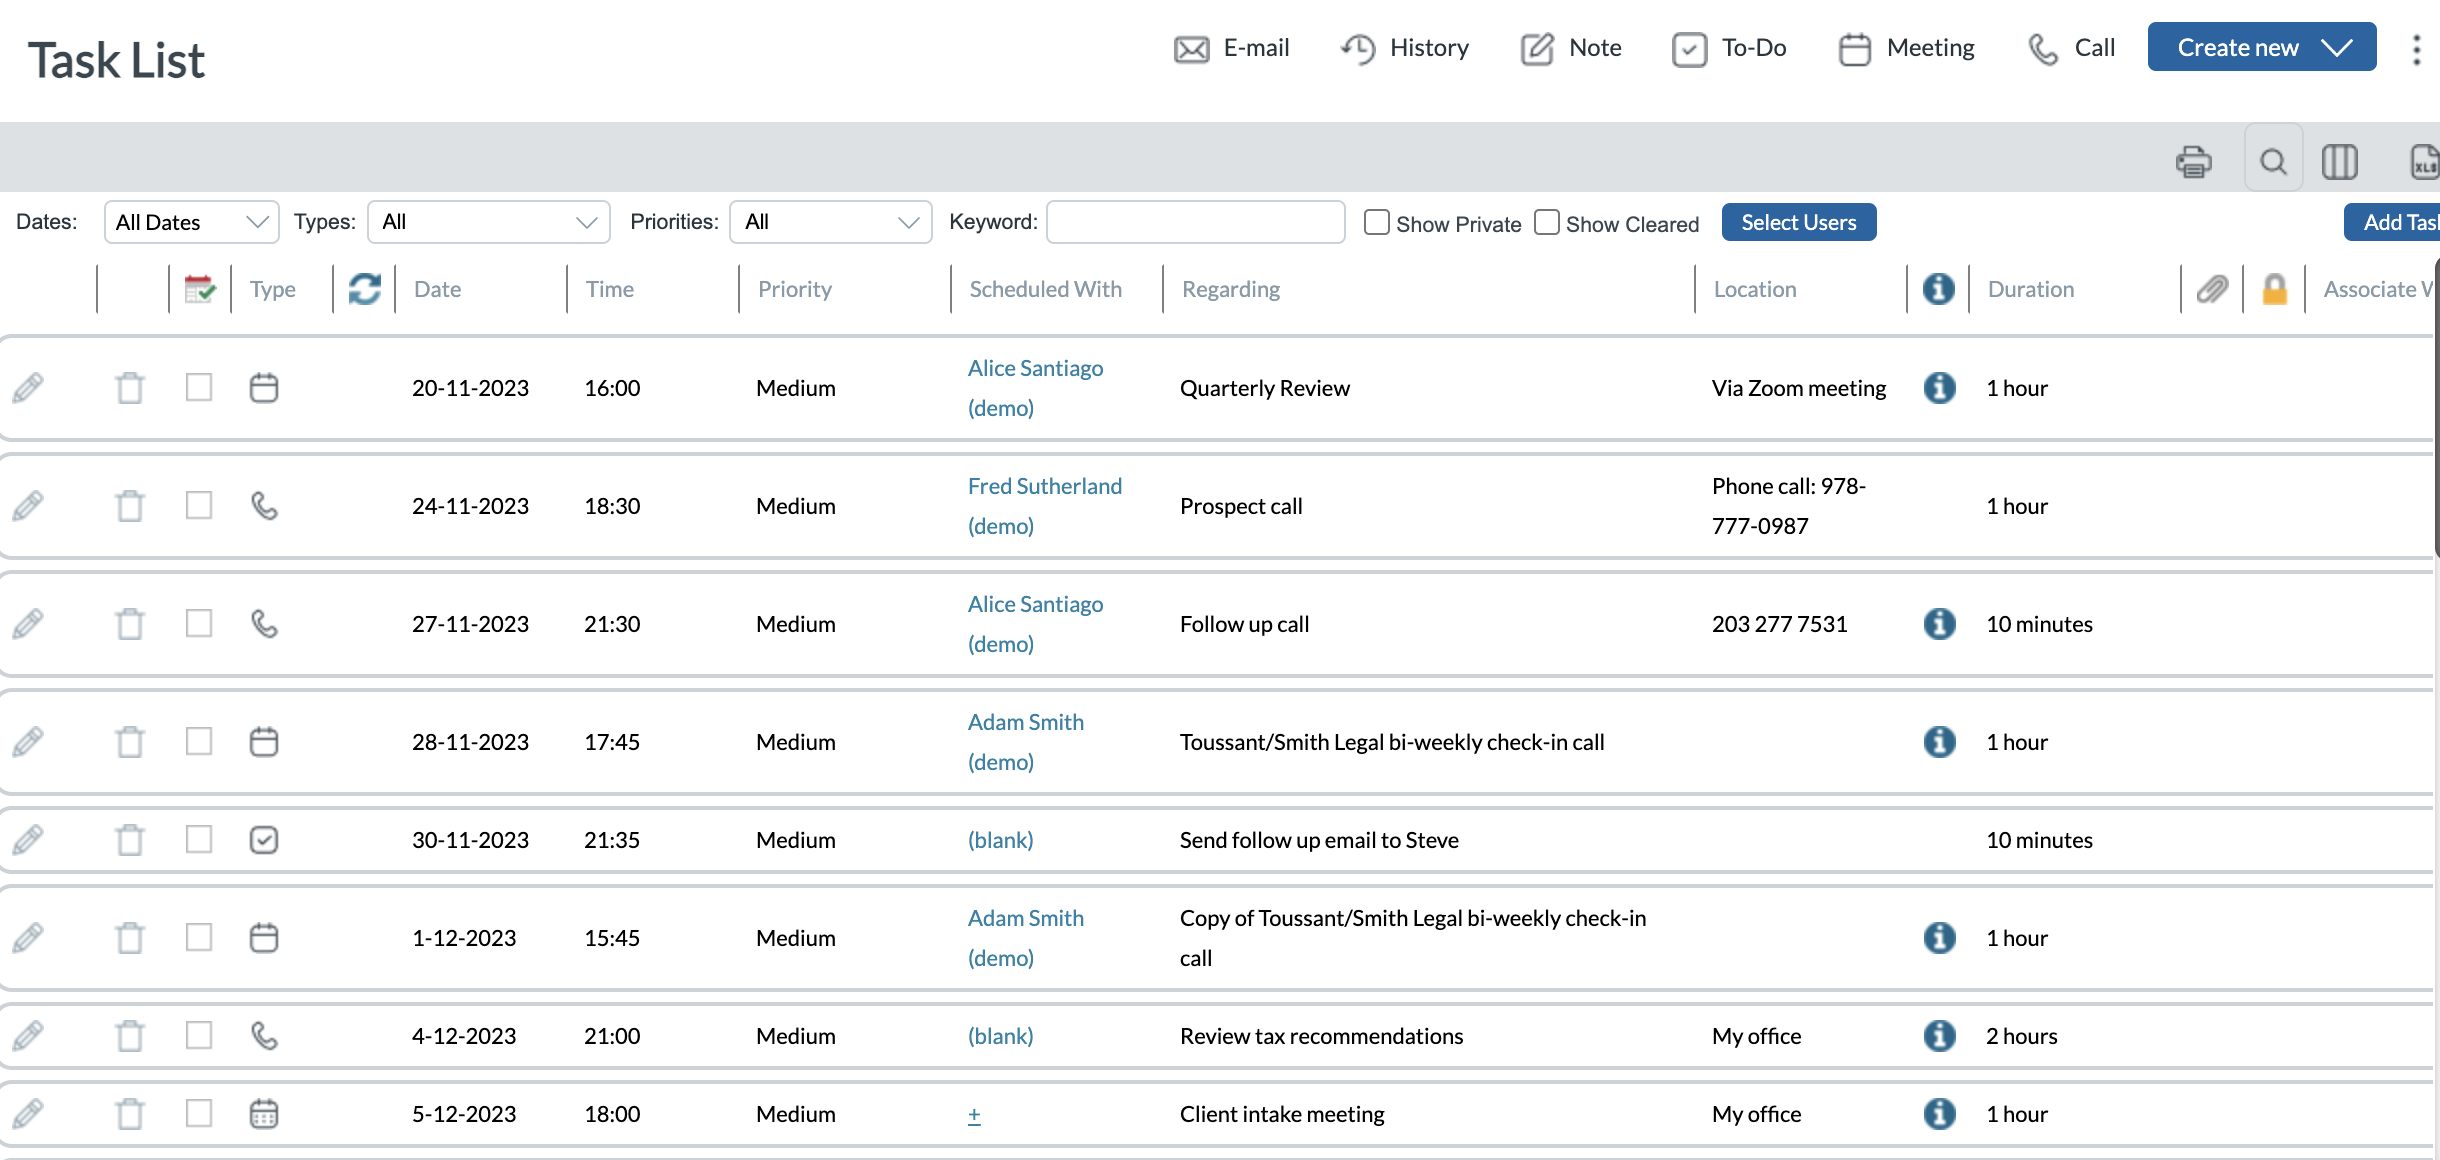Viewport: 2440px width, 1160px height.
Task: Delete the Follow up call task
Action: coord(130,624)
